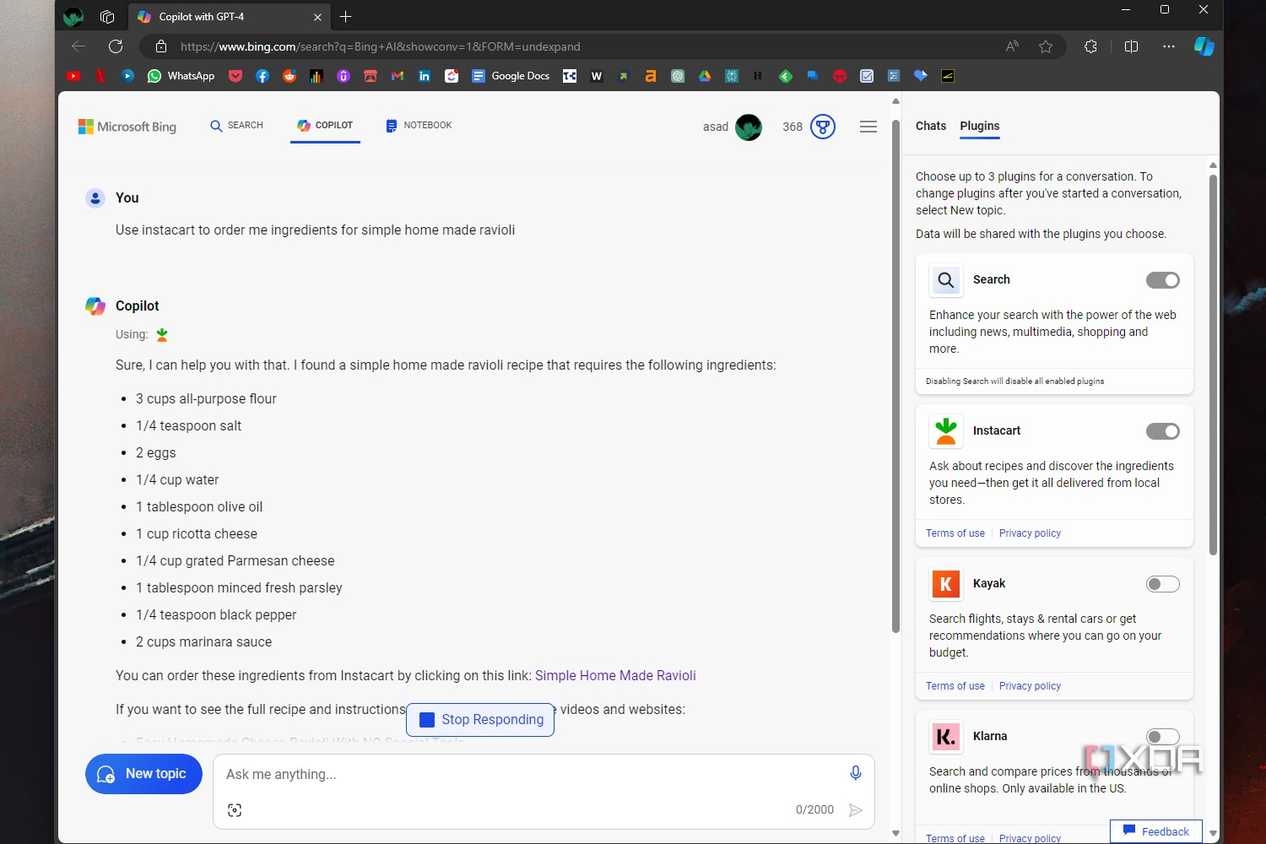Image resolution: width=1266 pixels, height=844 pixels.
Task: Open Instacart Terms of use link
Action: tap(955, 533)
